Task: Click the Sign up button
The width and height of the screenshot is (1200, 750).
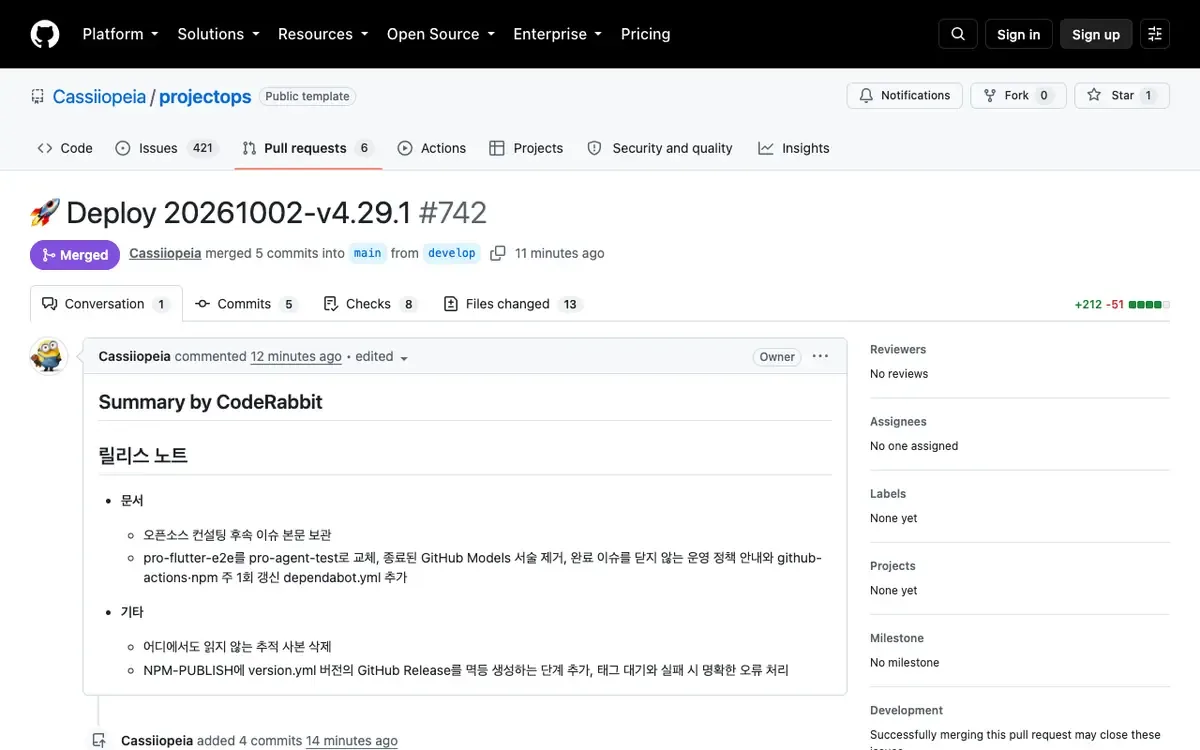Action: 1096,34
